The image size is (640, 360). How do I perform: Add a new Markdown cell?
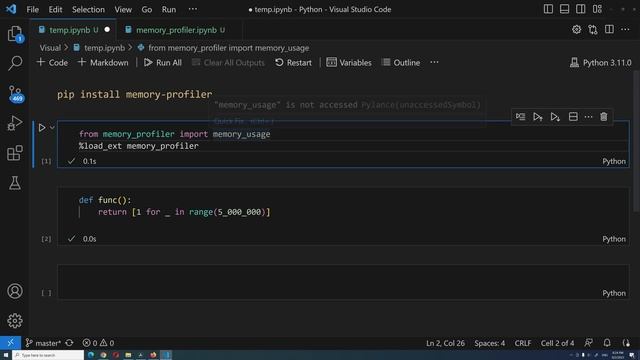coord(103,62)
